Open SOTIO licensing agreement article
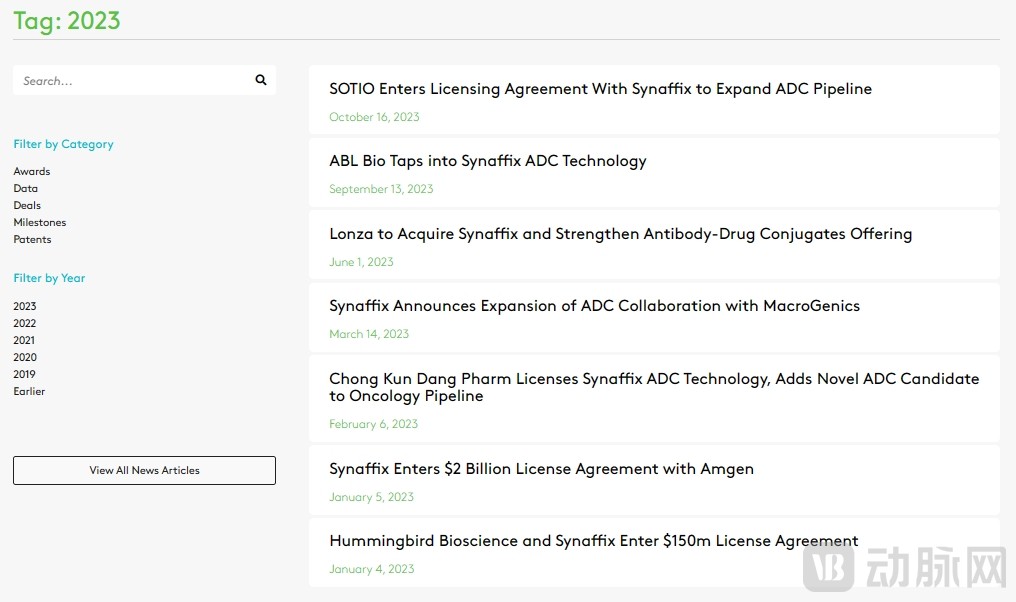Screen dimensions: 1016x602 point(600,89)
